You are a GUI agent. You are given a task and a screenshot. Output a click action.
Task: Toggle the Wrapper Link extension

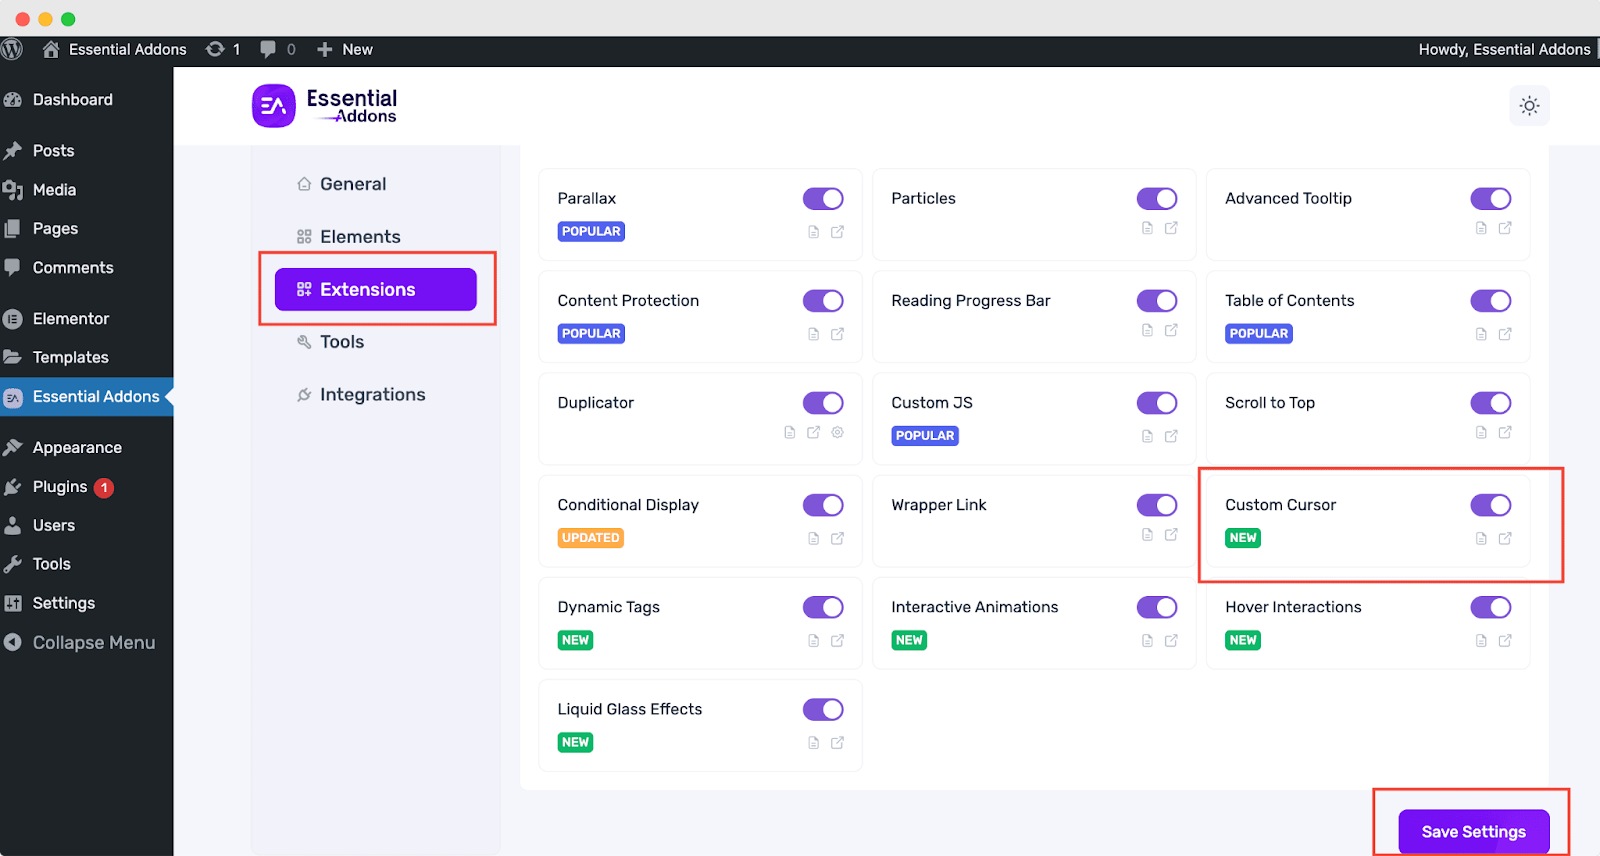(x=1157, y=505)
